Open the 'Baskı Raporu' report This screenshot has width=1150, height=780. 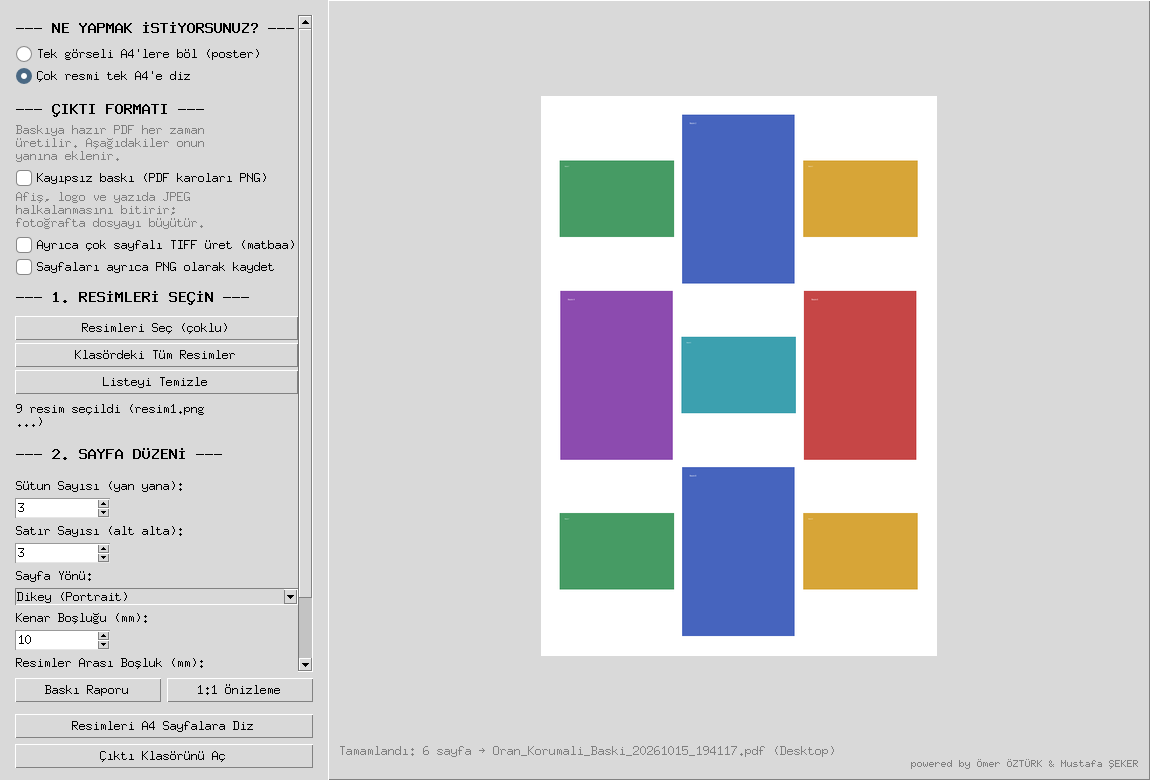point(88,690)
